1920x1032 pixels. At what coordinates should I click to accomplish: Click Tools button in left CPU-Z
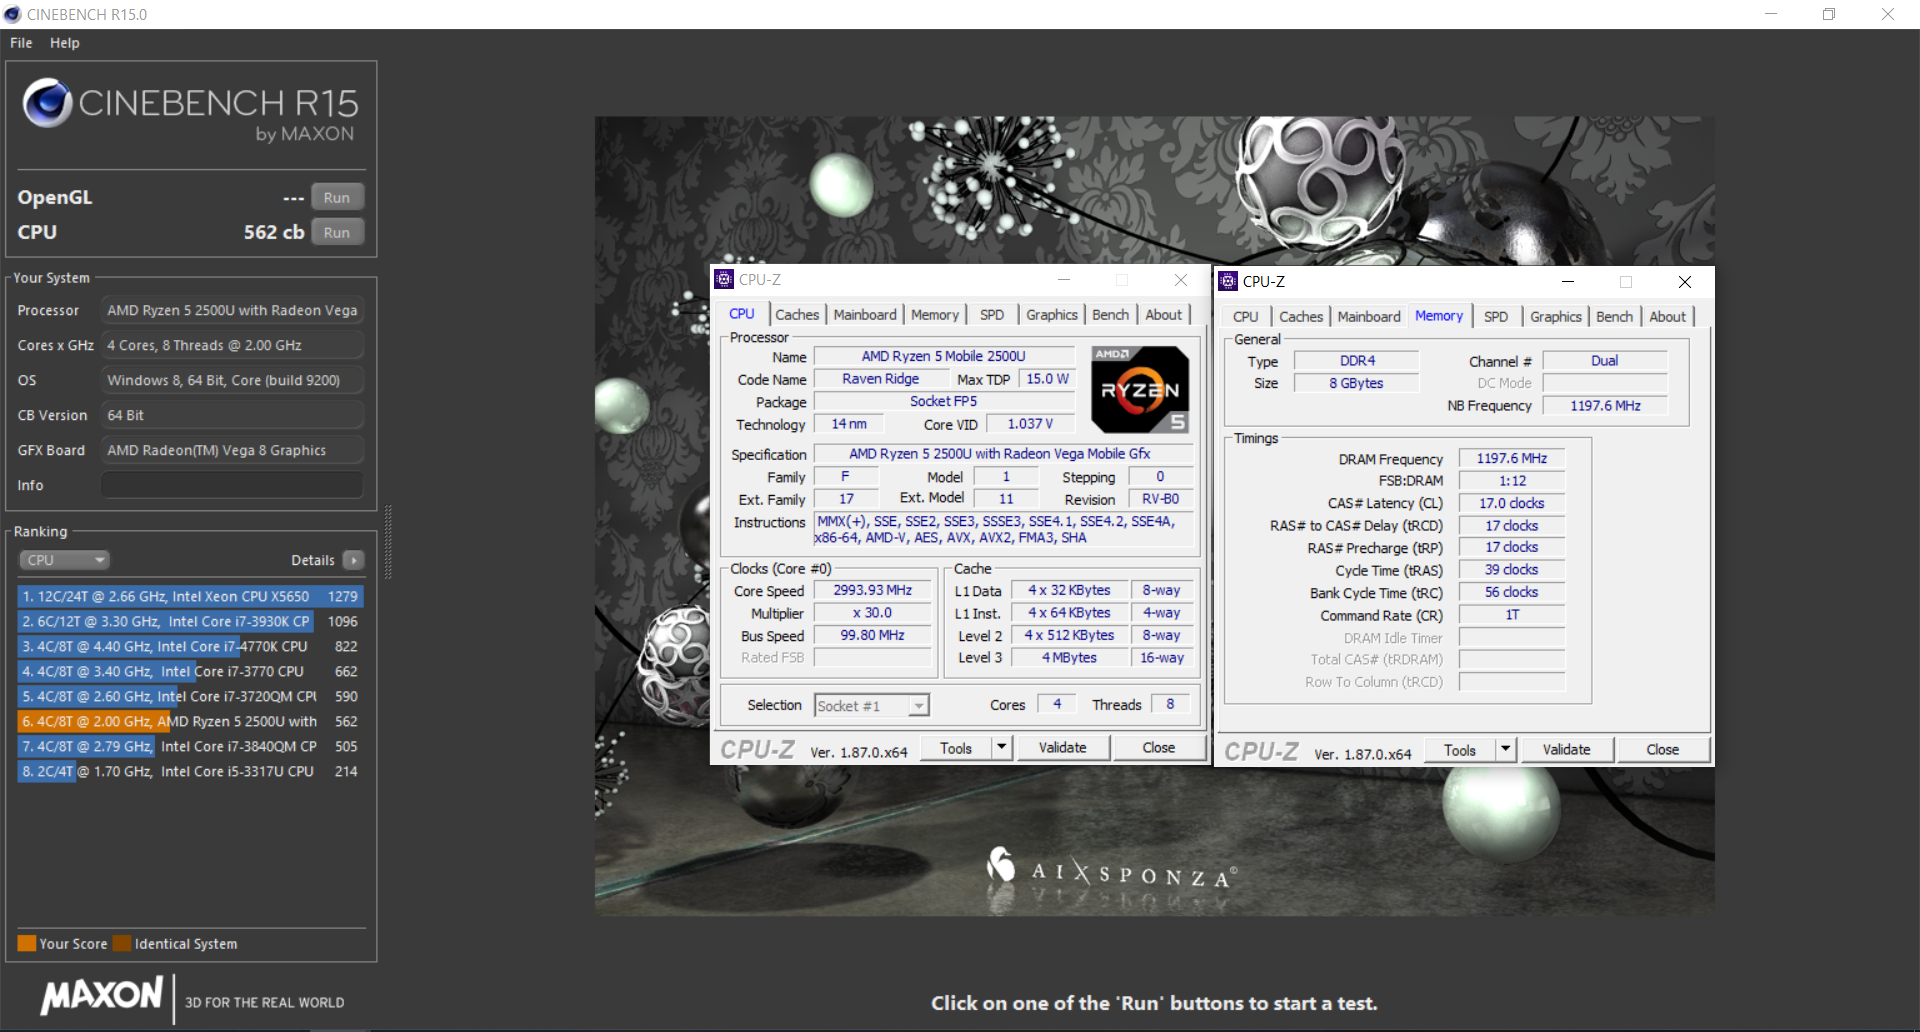[x=956, y=748]
